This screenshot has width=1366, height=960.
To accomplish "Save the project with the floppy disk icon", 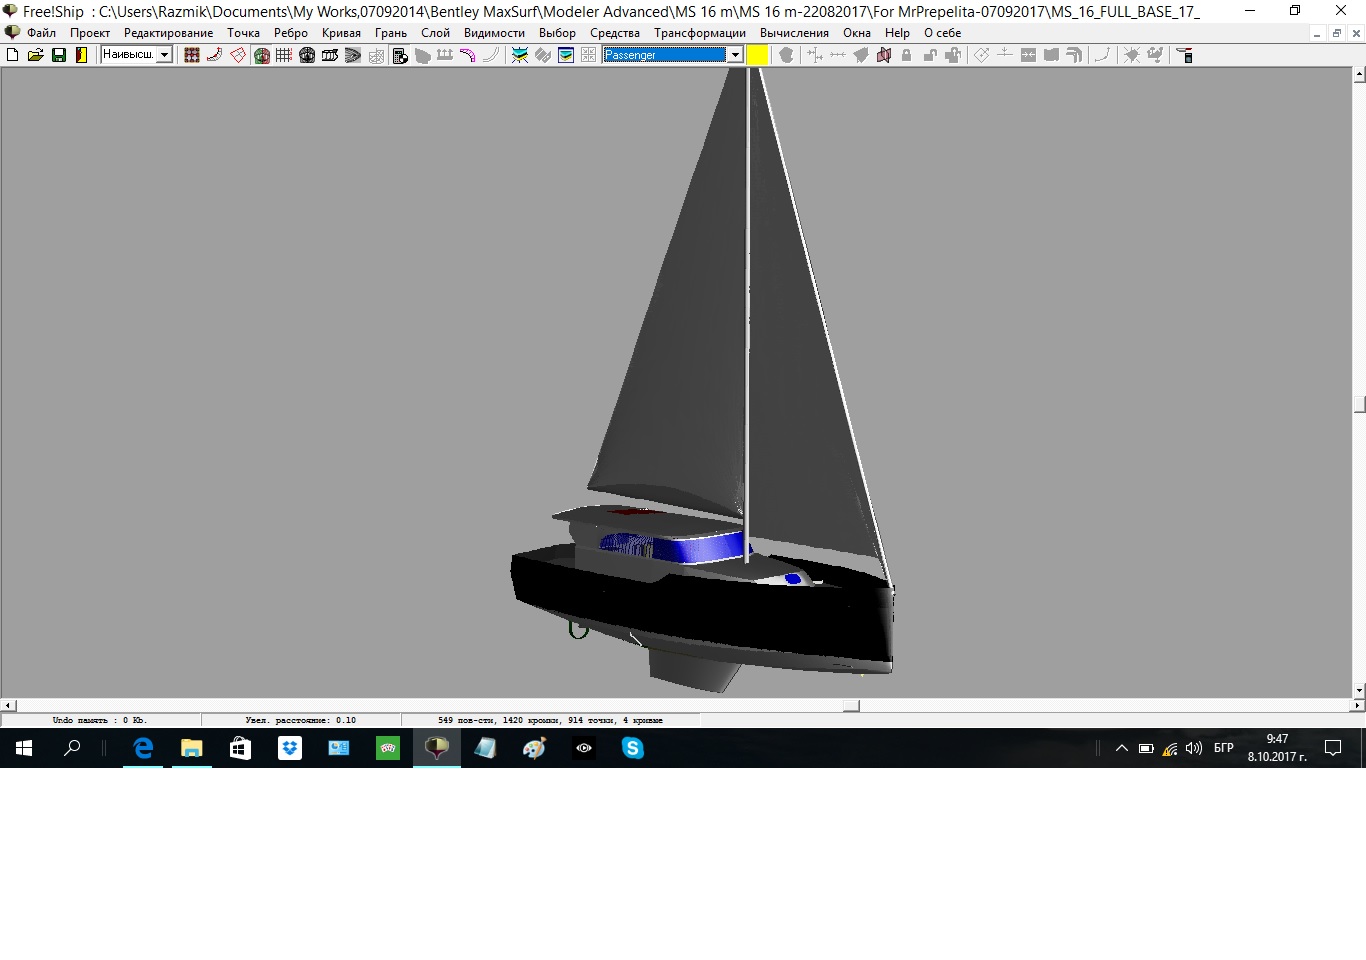I will click(x=59, y=55).
